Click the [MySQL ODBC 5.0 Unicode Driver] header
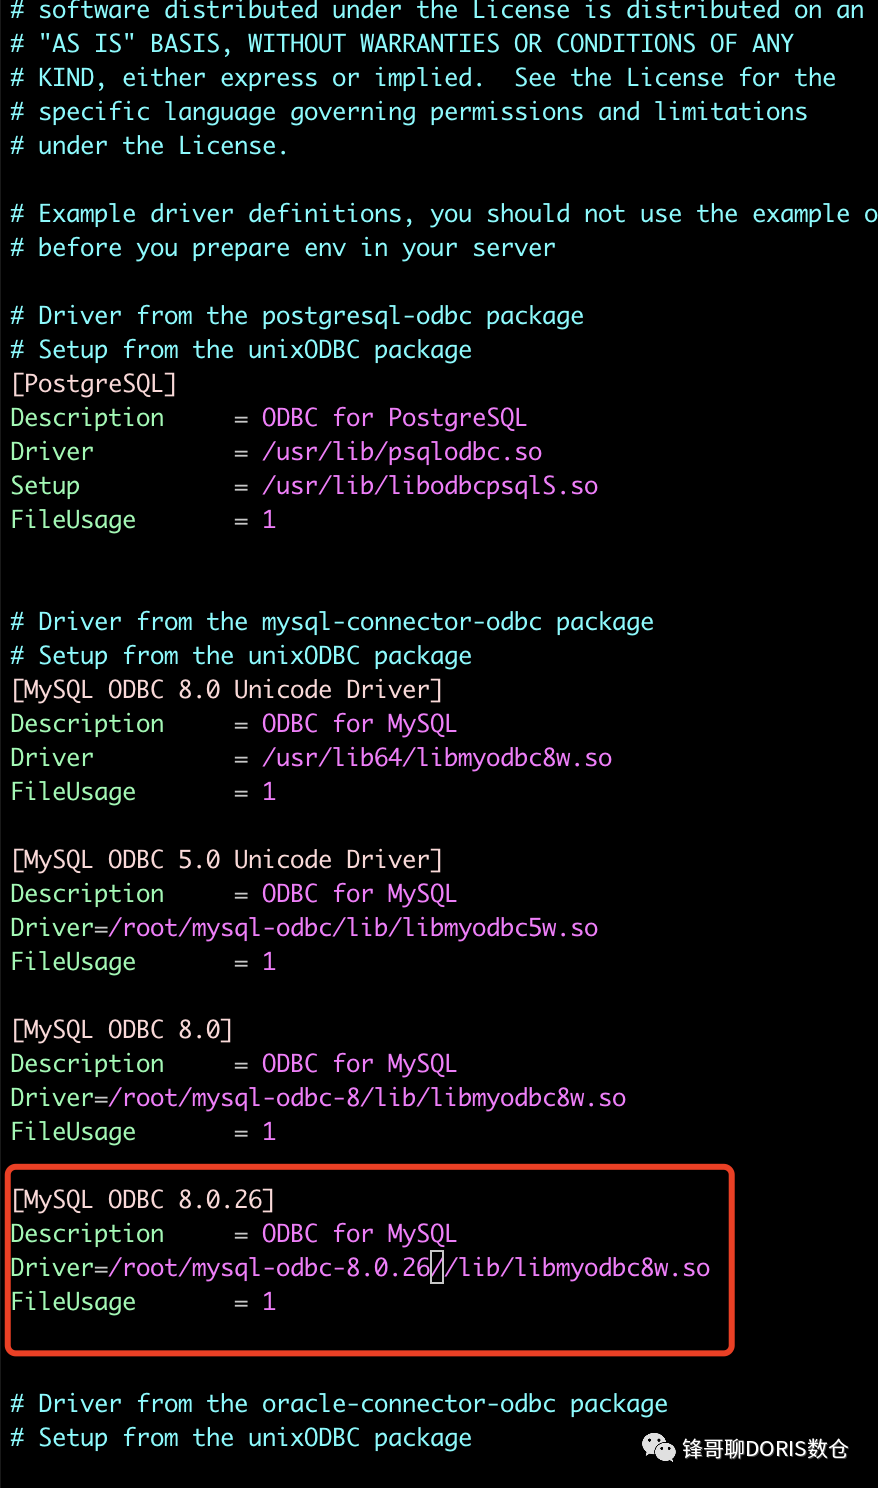878x1488 pixels. (x=226, y=860)
